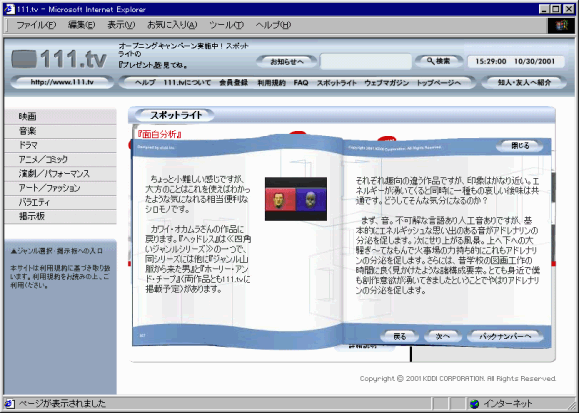Screen dimensions: 579x413
Task: Select the 掲示板 category
Action: tap(61, 216)
